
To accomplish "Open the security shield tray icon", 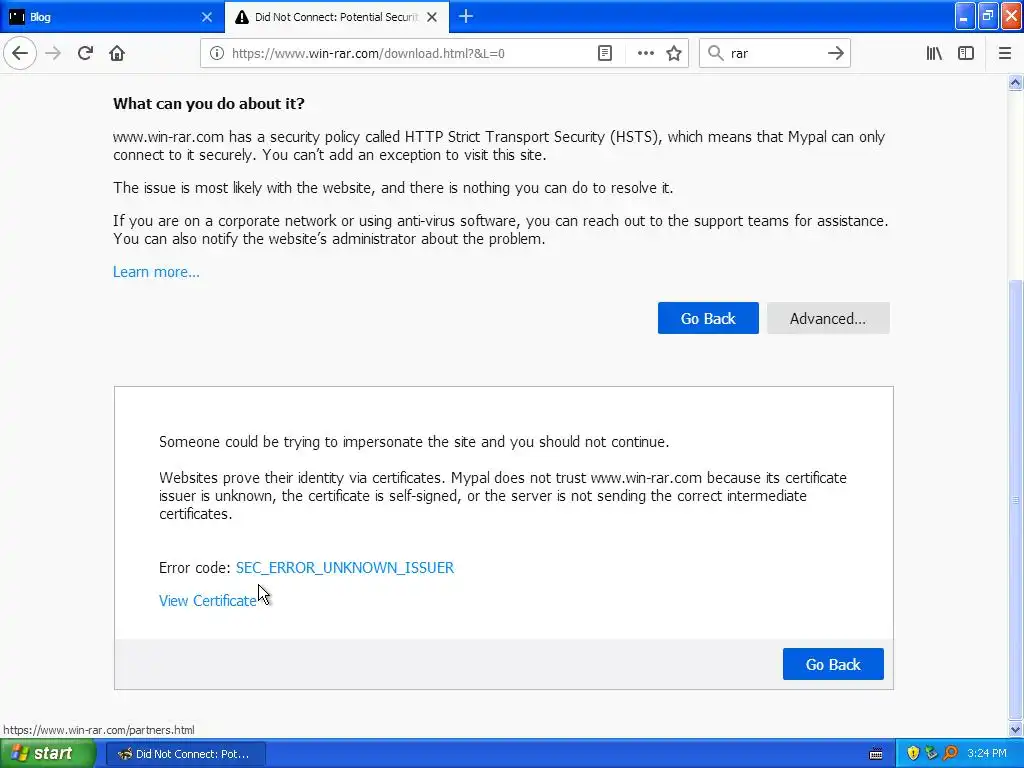I will click(x=913, y=754).
